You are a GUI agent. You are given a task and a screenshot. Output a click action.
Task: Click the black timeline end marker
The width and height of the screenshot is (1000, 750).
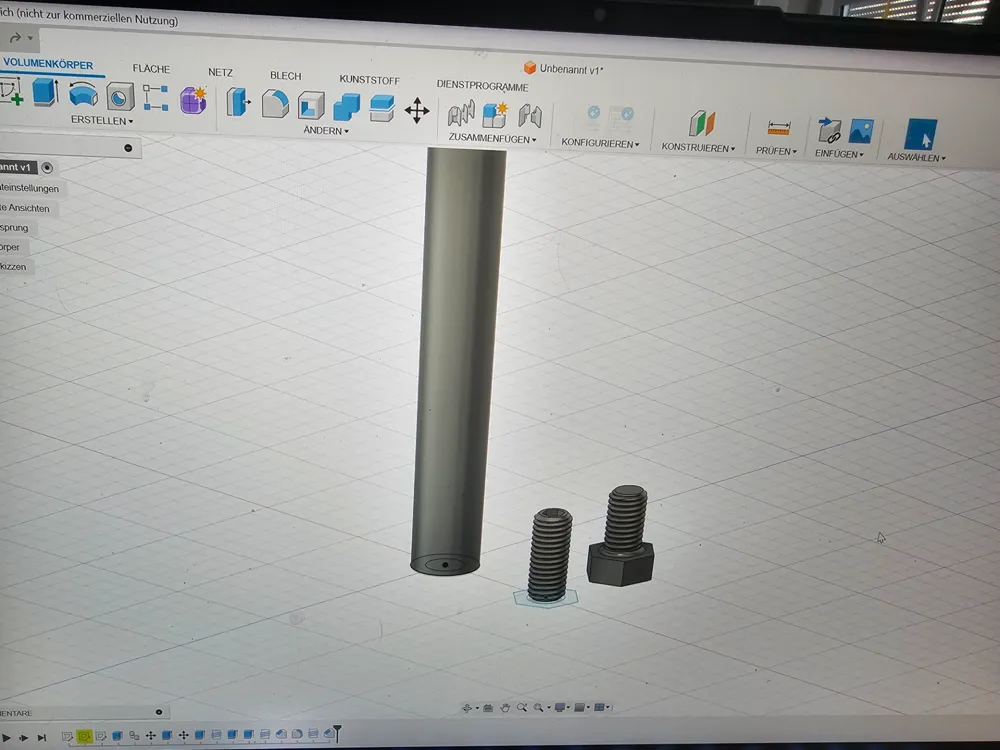(337, 732)
